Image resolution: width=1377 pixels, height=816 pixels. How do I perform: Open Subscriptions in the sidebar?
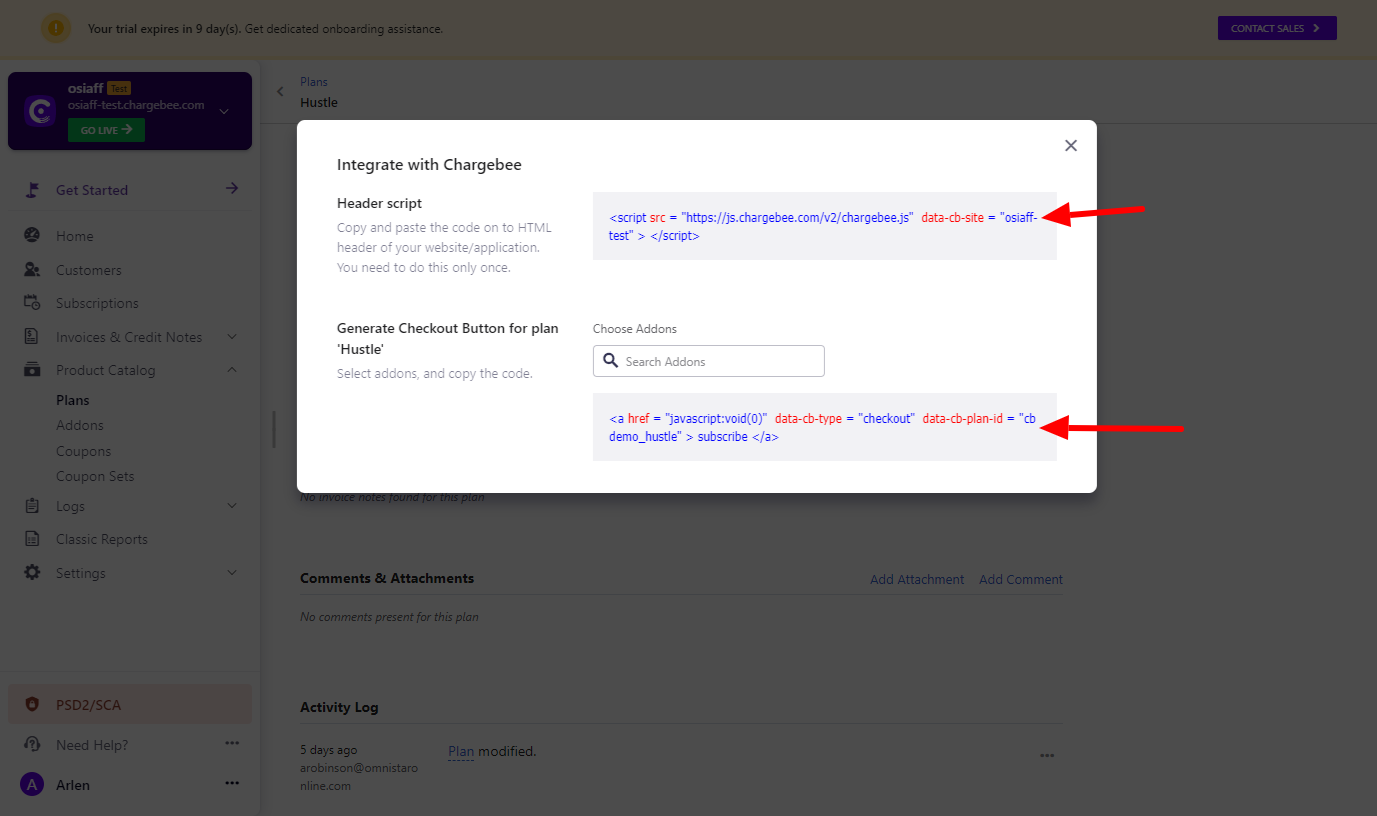coord(97,303)
